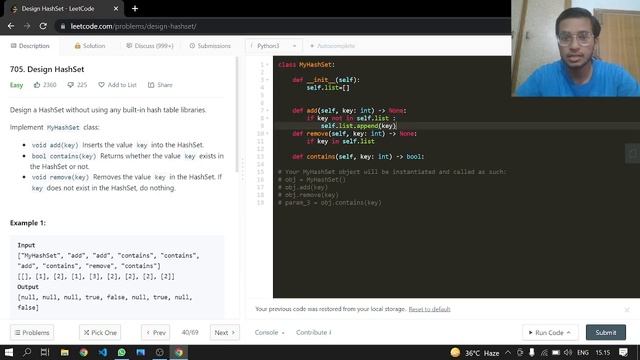640x360 pixels.
Task: Click 'class MyHashSet:' line in editor
Action: tap(306, 65)
